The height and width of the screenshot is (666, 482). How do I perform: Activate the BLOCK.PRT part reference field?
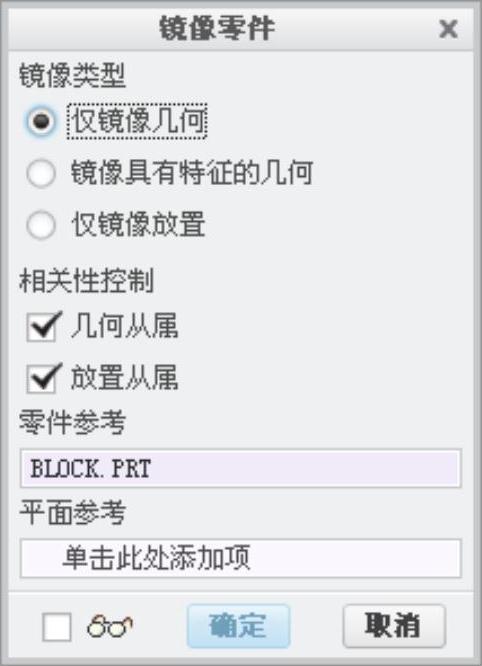coord(240,468)
